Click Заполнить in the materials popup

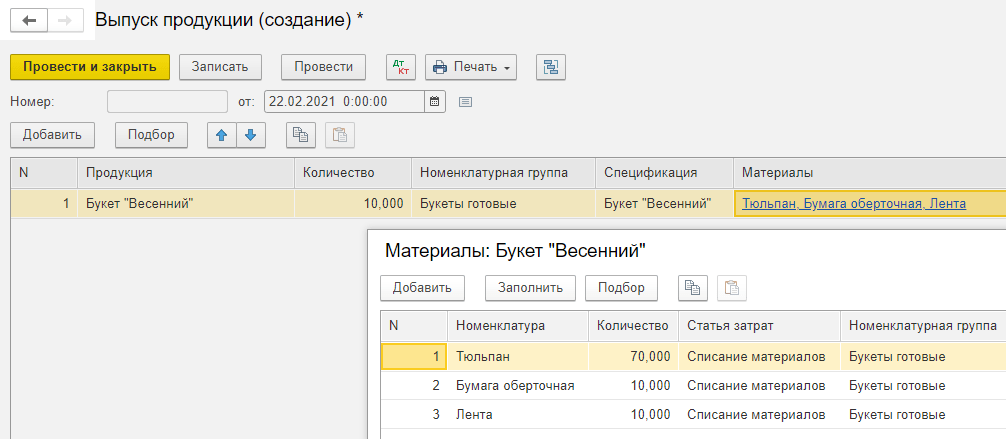click(530, 288)
